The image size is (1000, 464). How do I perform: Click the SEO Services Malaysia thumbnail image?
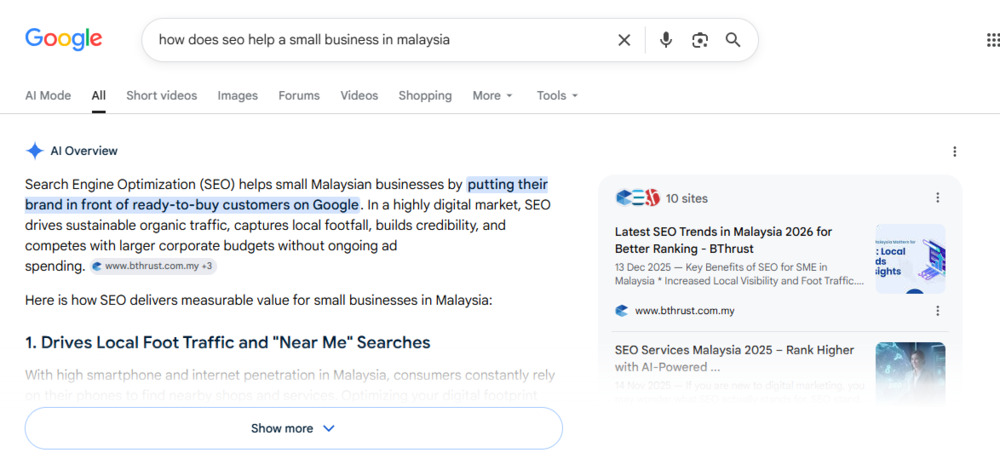pos(910,371)
